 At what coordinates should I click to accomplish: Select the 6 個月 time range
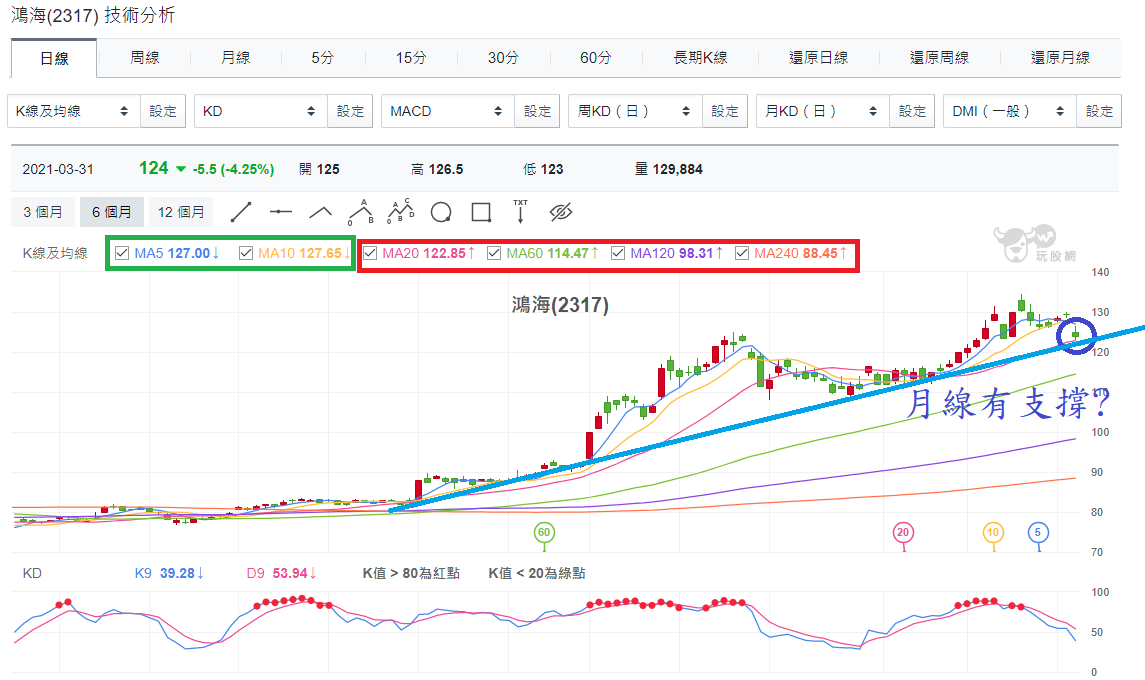pos(112,212)
